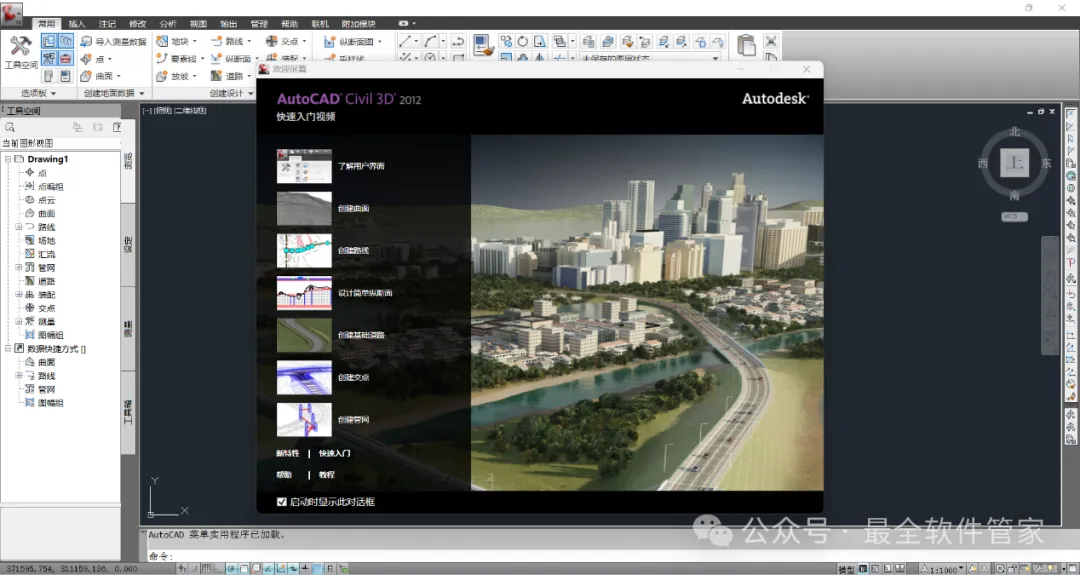
Task: Switch to the 输出 Output ribbon tab
Action: click(228, 23)
